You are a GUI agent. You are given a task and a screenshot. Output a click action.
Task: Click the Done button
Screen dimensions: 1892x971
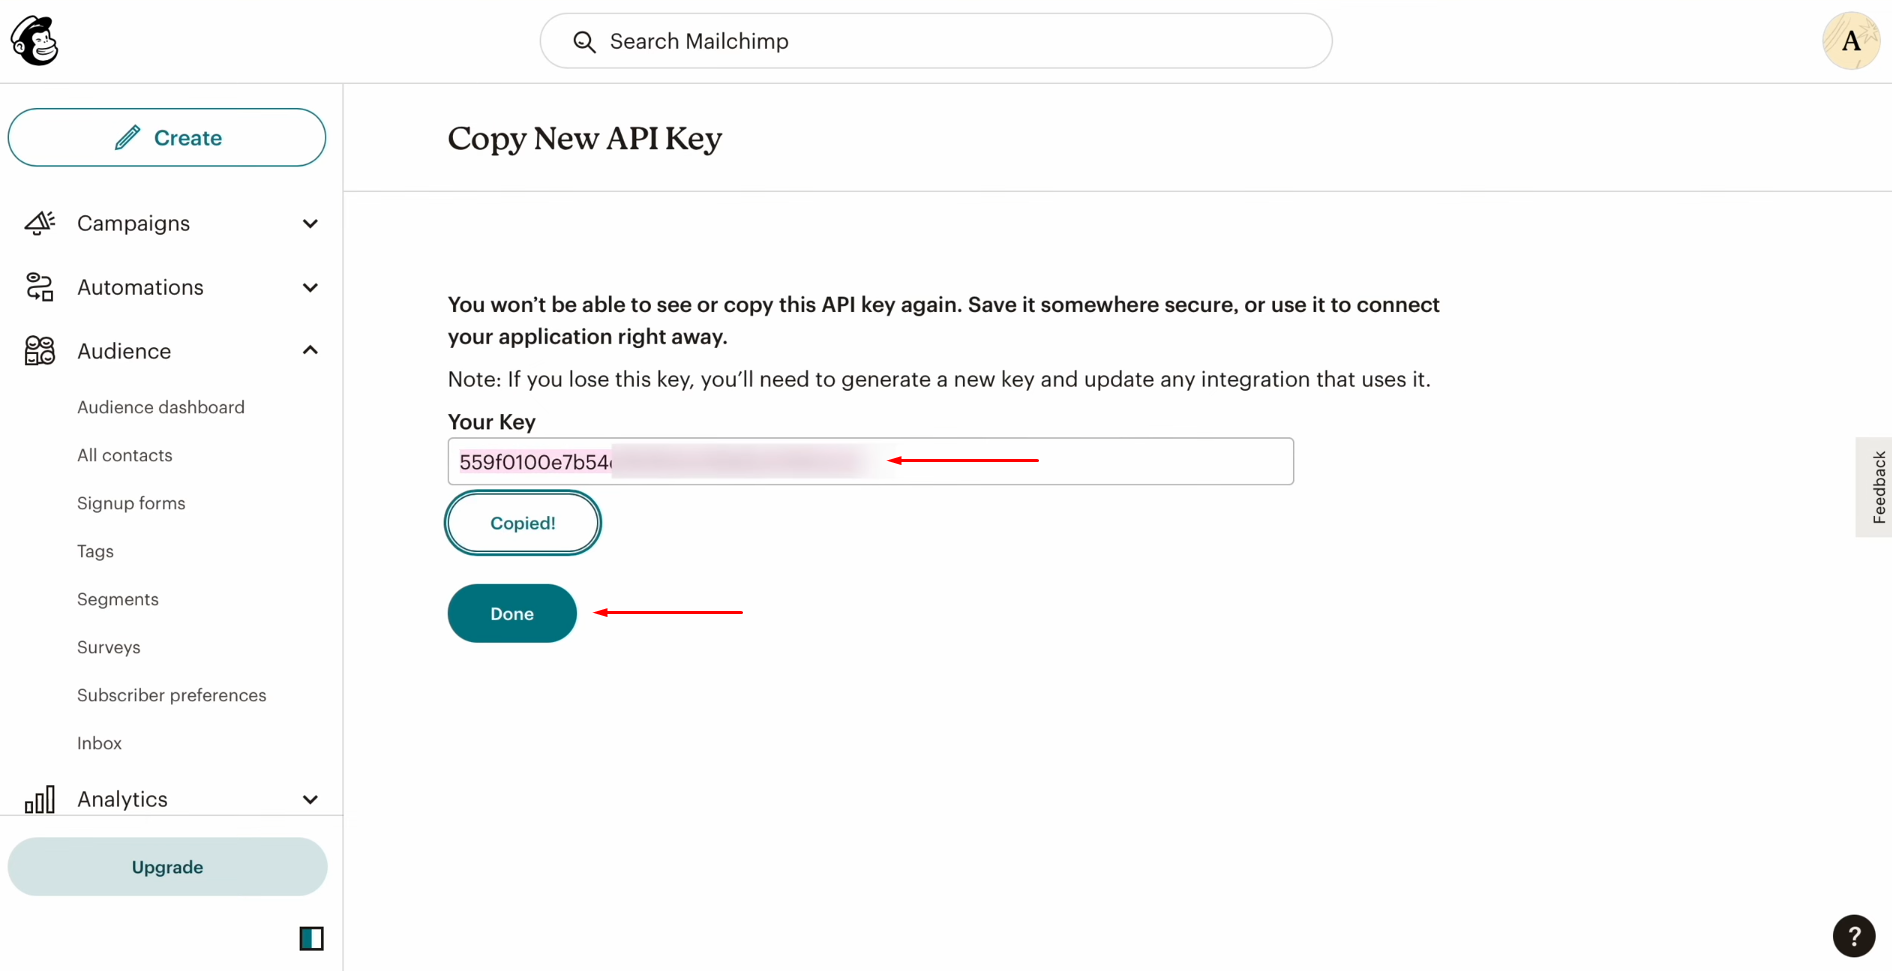(512, 613)
